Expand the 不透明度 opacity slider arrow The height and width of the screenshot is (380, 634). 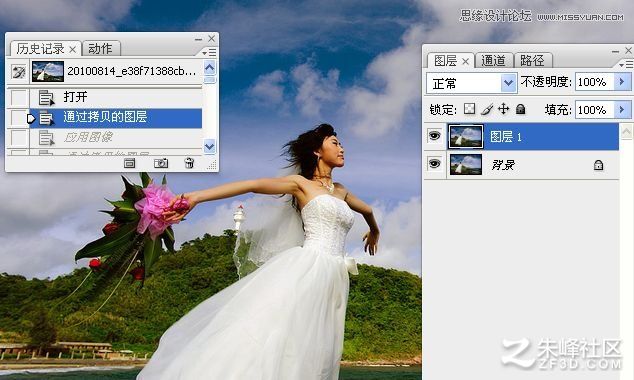pos(622,82)
